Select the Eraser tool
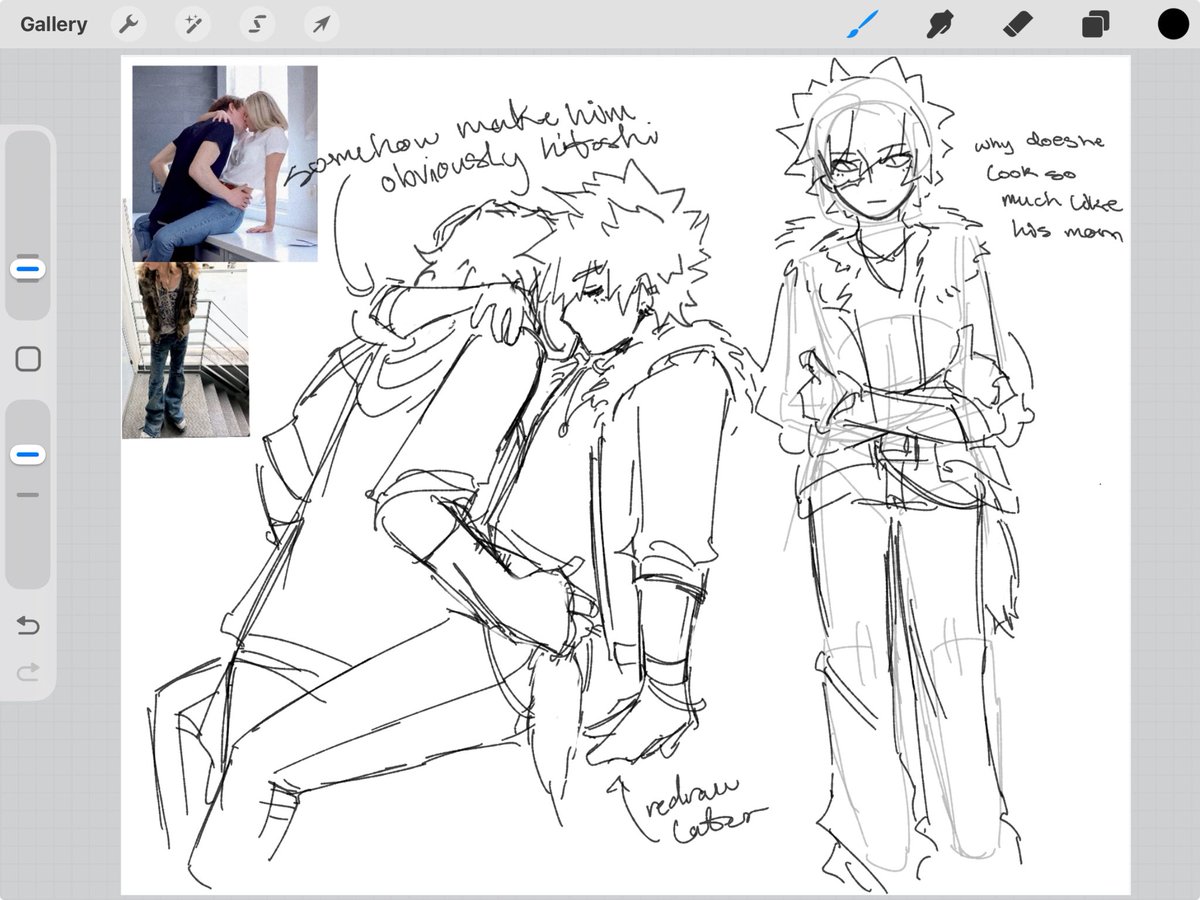 (x=1017, y=24)
